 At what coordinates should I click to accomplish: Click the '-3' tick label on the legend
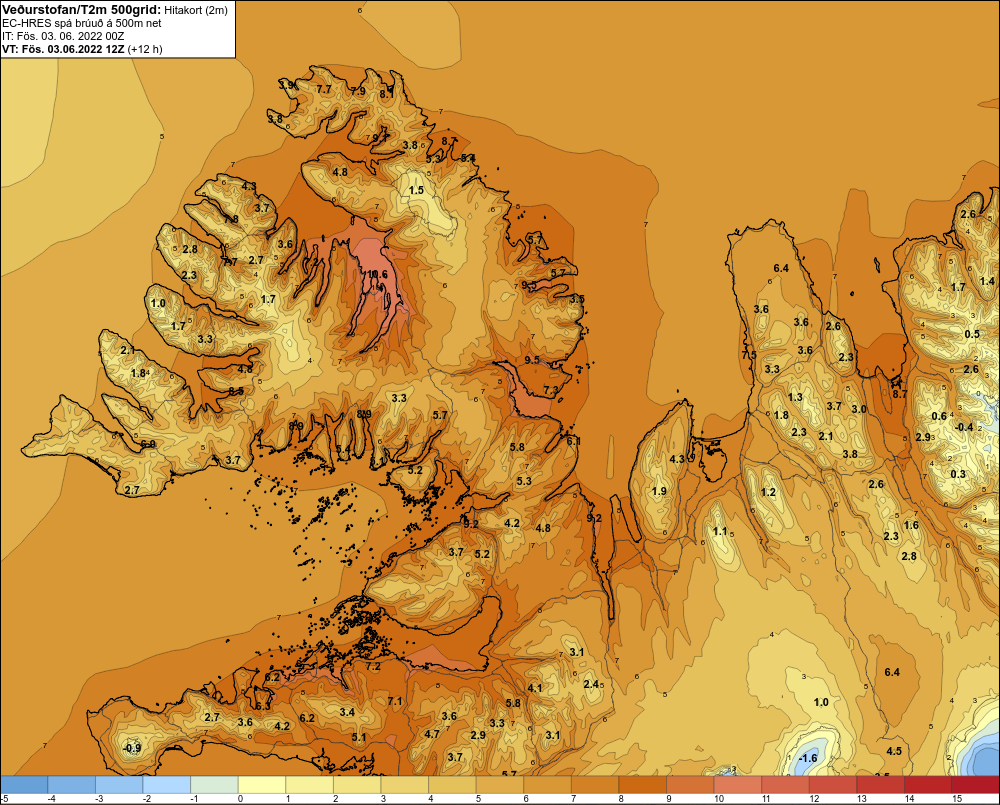coord(99,799)
